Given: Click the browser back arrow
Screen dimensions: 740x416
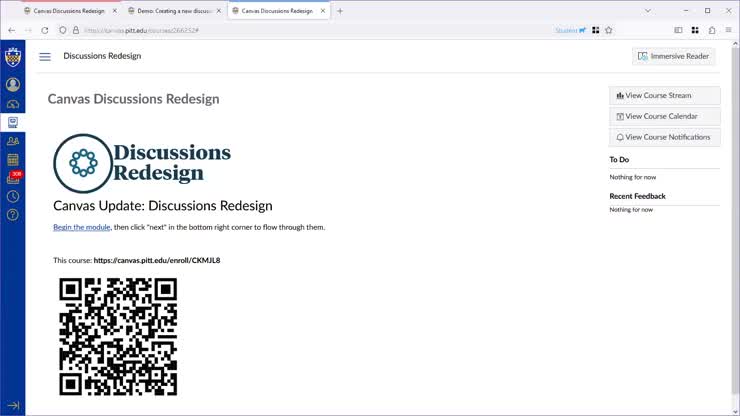Looking at the screenshot, I should click(x=12, y=30).
